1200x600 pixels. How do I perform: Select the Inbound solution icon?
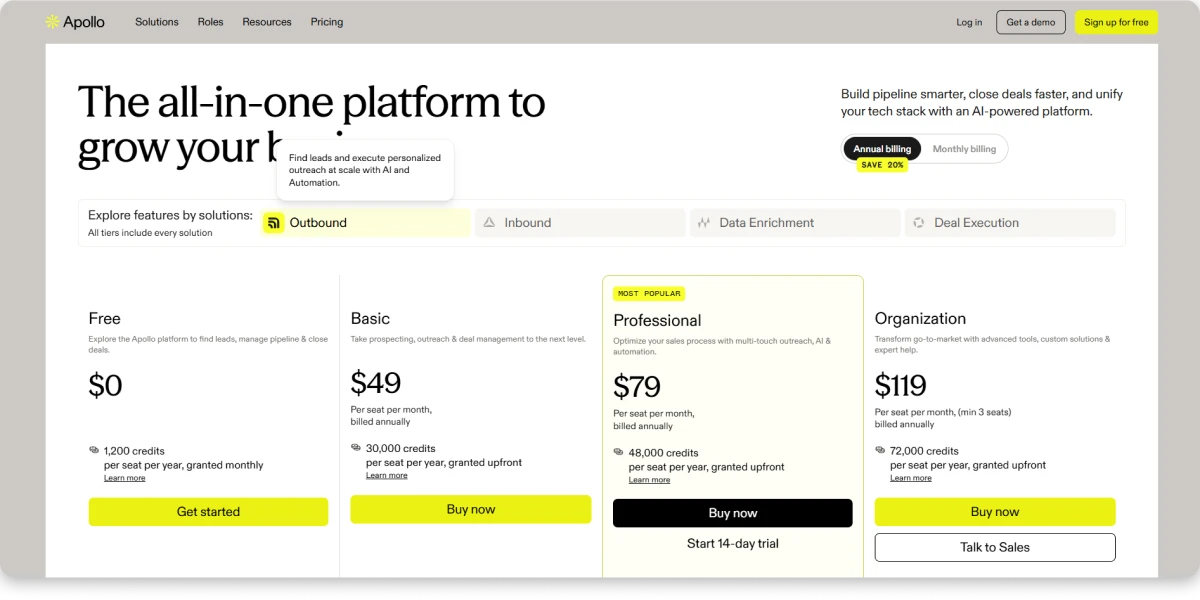[x=489, y=223]
